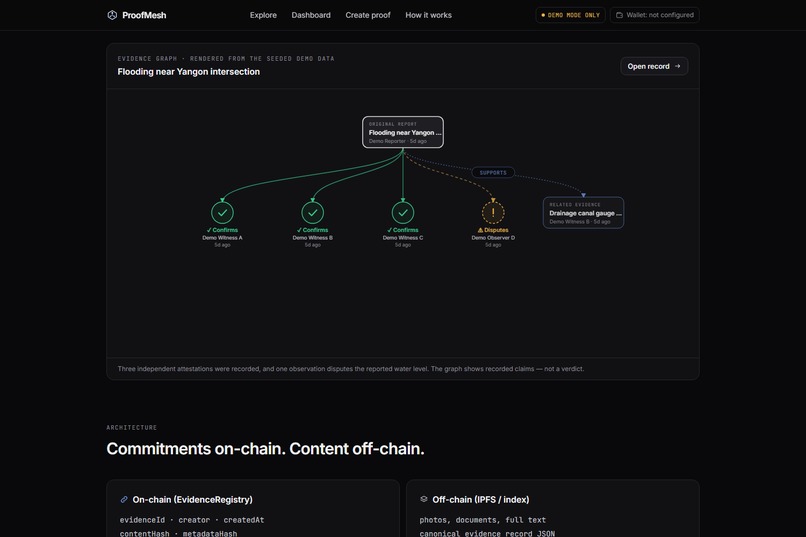Click the wallet icon in header
This screenshot has width=806, height=537.
(619, 15)
